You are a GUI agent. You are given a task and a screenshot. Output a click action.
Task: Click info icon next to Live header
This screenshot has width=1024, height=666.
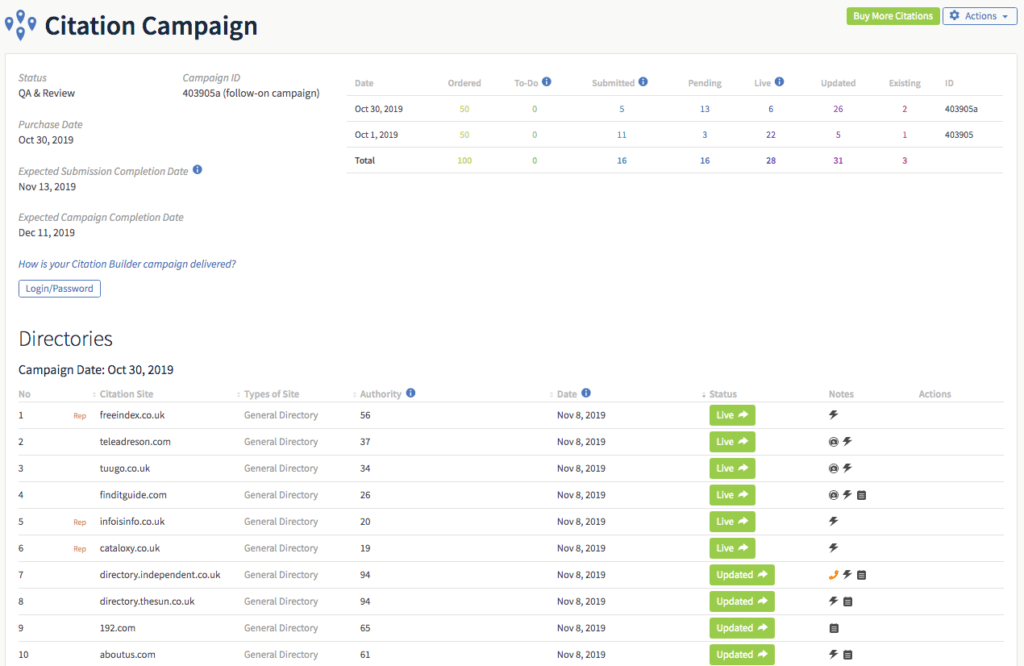(x=779, y=82)
